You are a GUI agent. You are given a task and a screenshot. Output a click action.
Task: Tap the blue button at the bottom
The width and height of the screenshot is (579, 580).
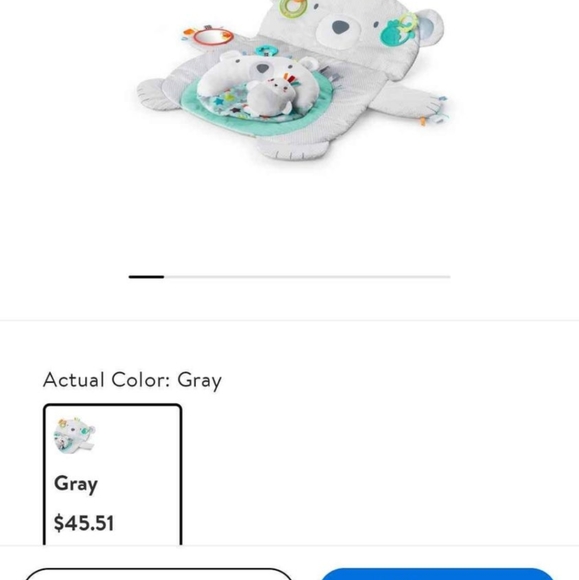pyautogui.click(x=438, y=574)
